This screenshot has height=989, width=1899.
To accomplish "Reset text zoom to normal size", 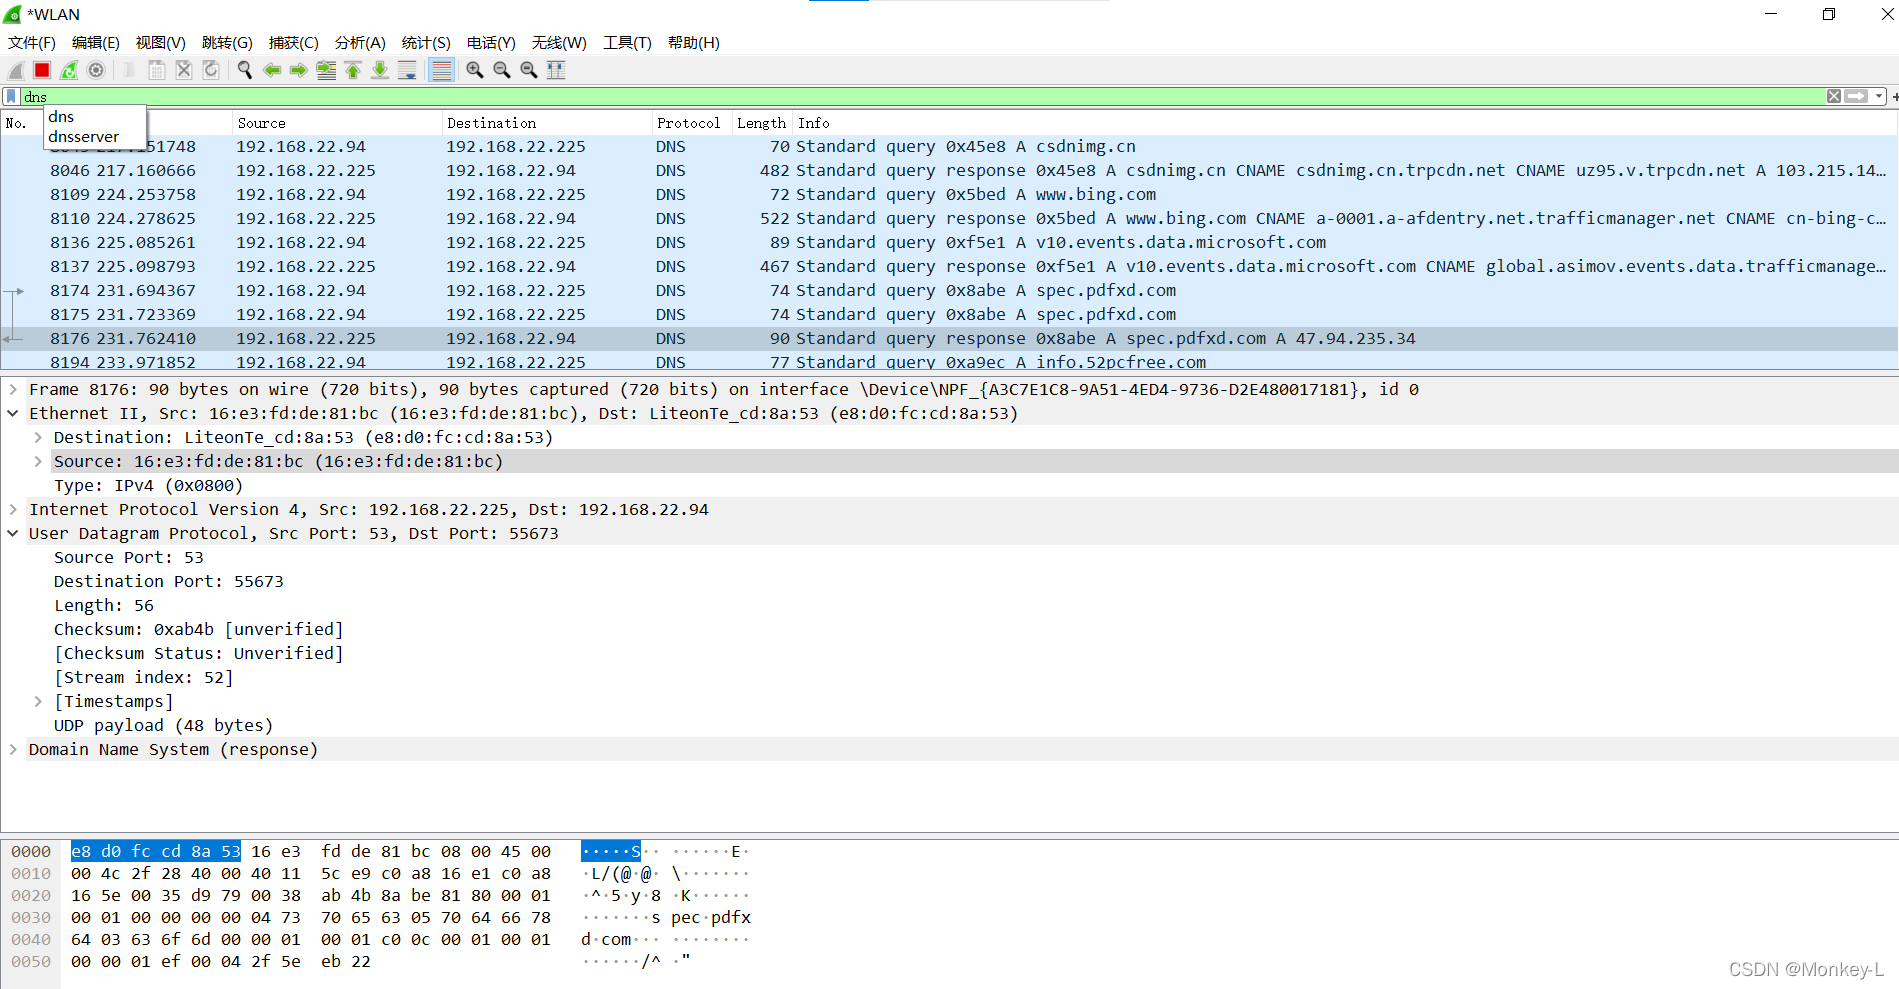I will (529, 70).
